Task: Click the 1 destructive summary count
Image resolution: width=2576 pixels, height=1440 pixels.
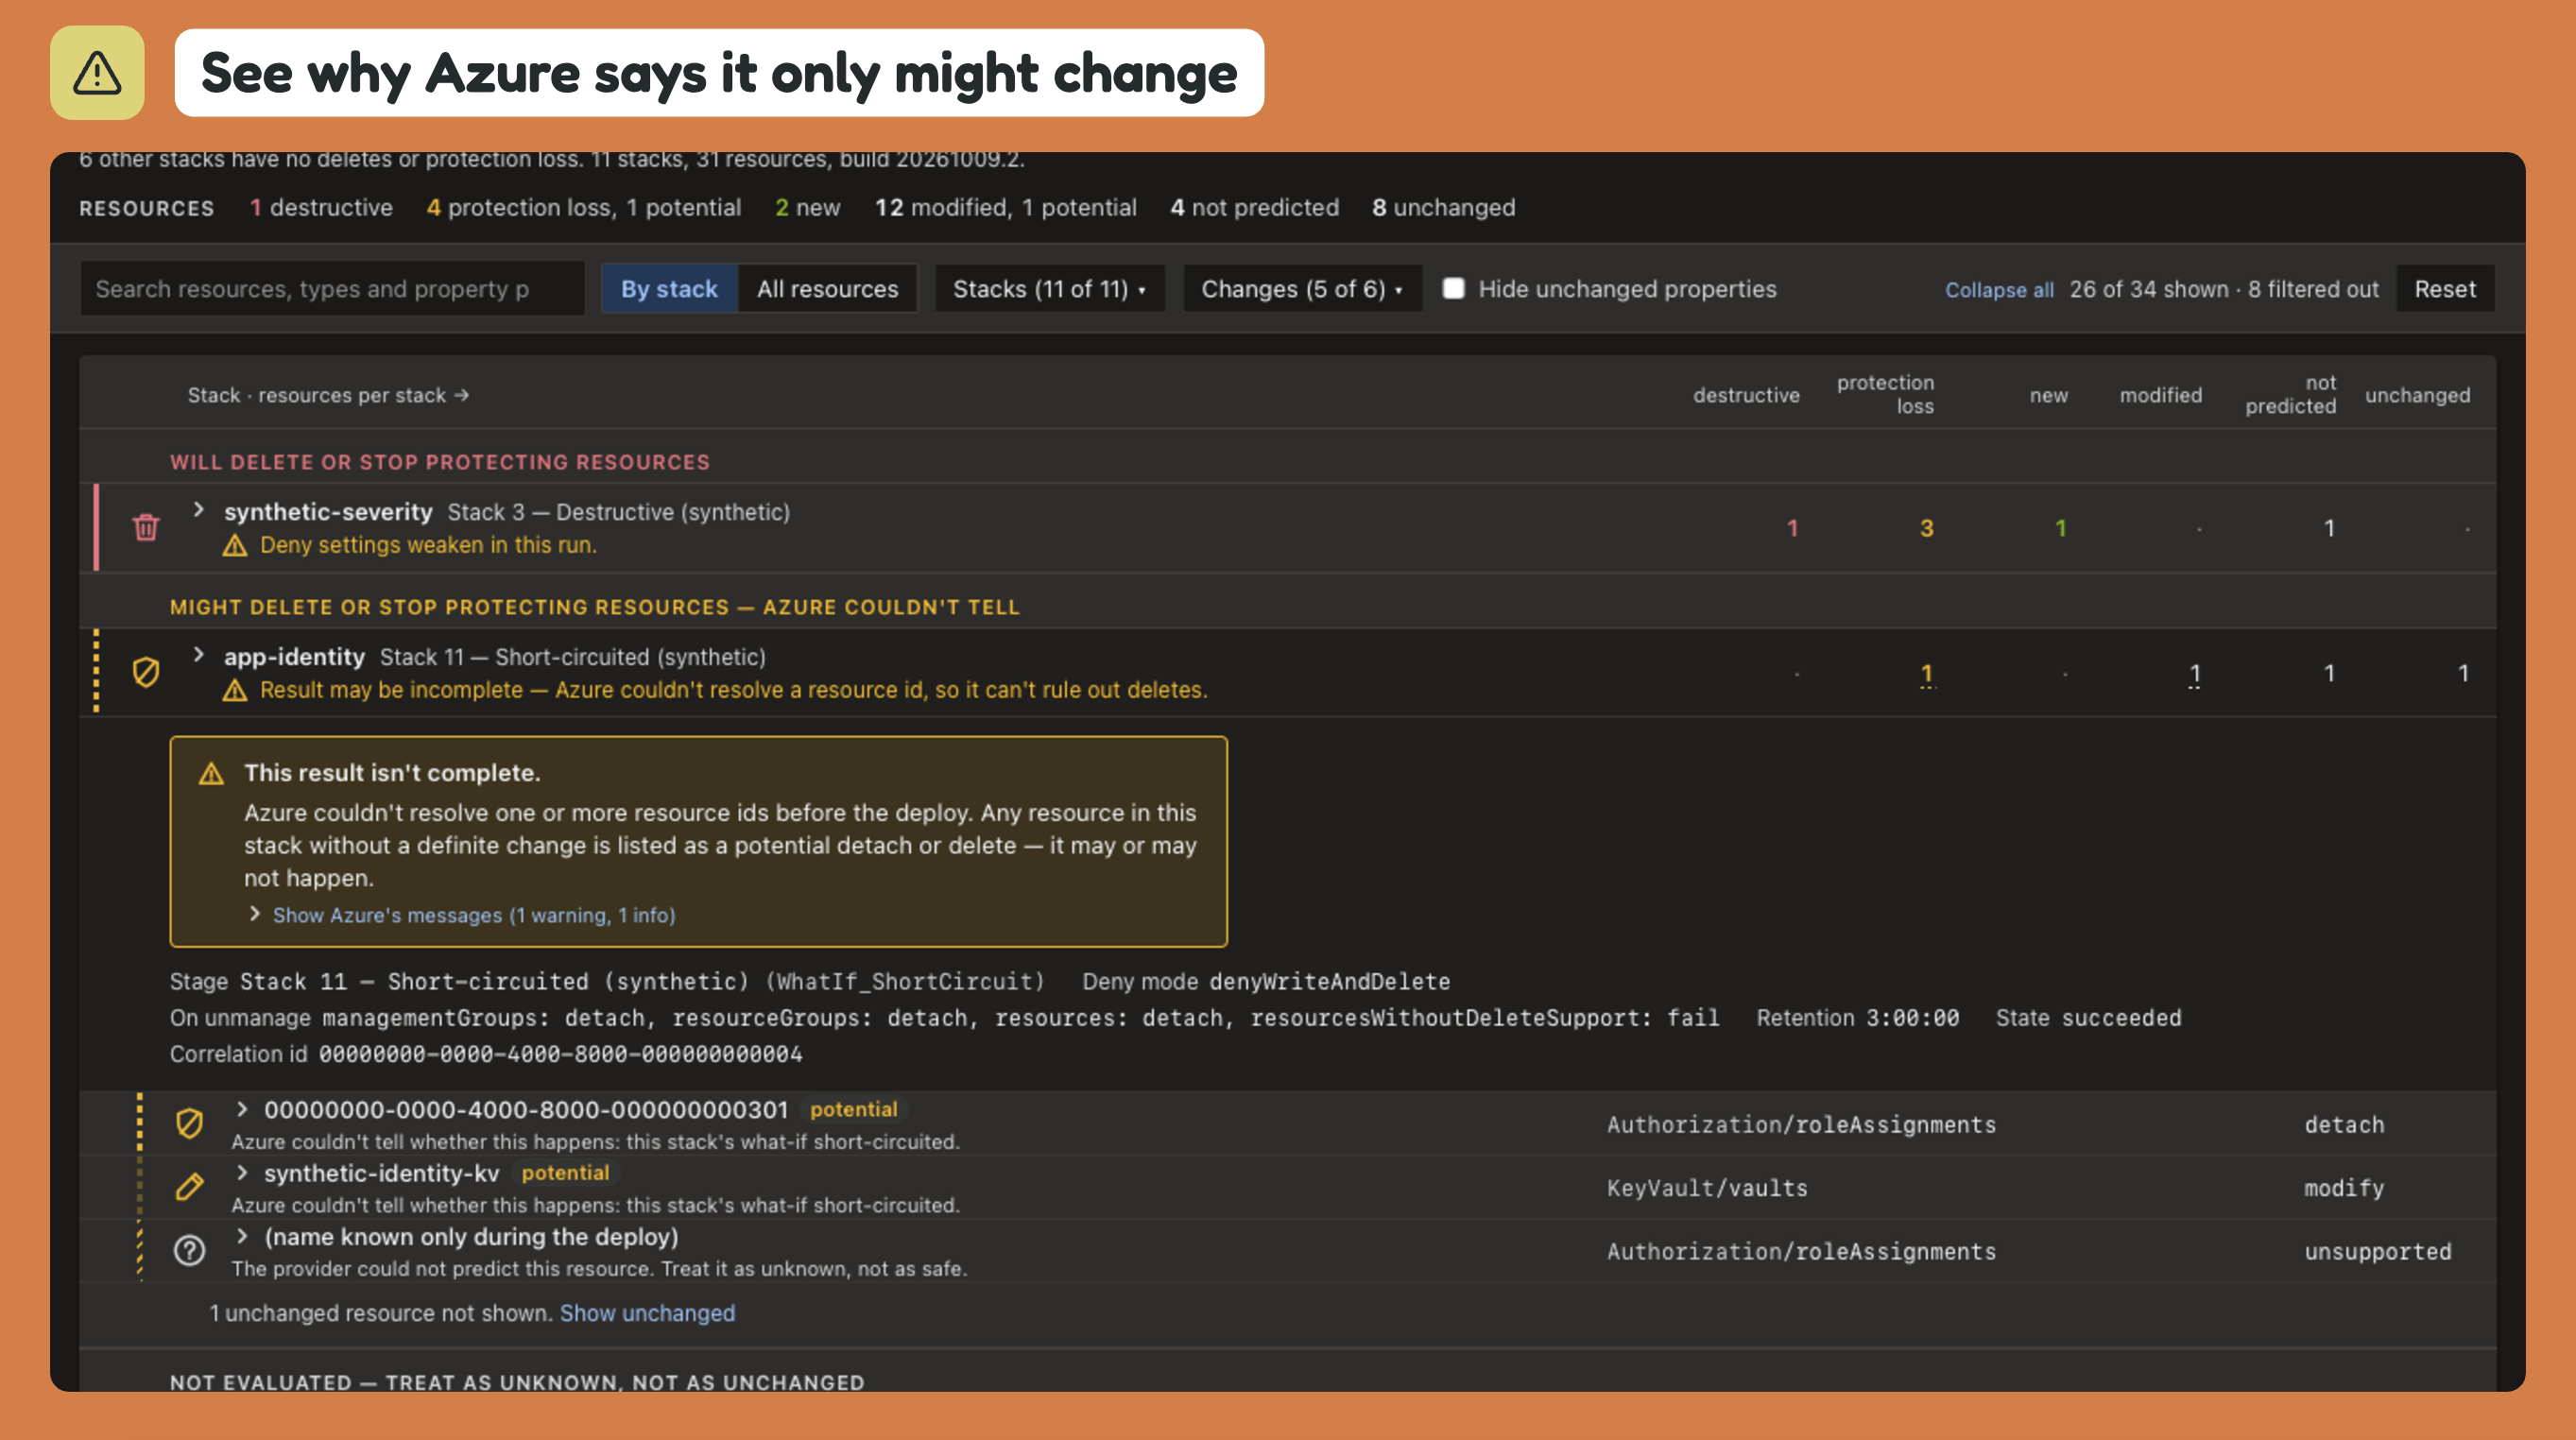Action: 321,207
